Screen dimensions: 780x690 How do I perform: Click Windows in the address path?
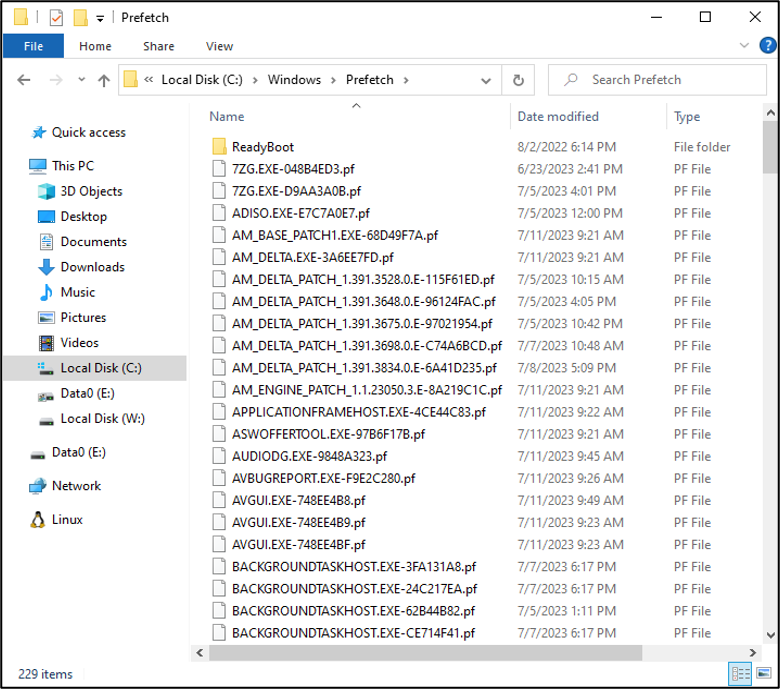294,80
